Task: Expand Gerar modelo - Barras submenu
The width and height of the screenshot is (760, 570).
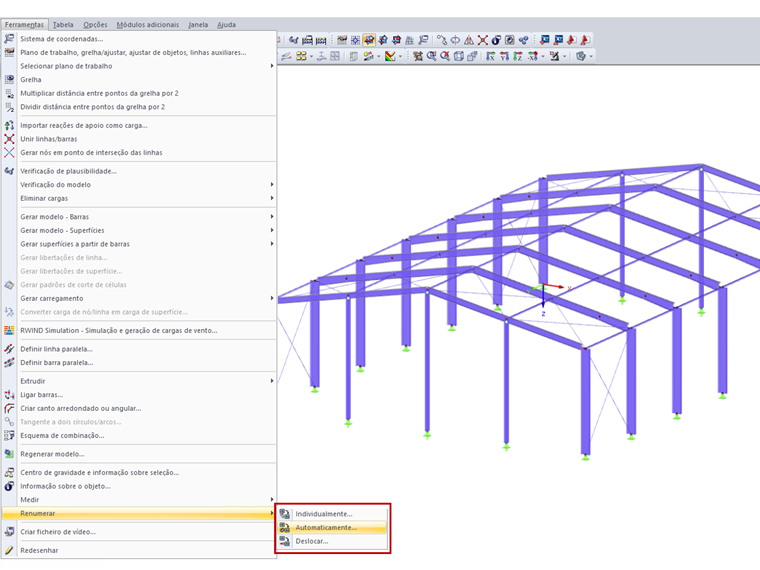Action: [x=139, y=217]
